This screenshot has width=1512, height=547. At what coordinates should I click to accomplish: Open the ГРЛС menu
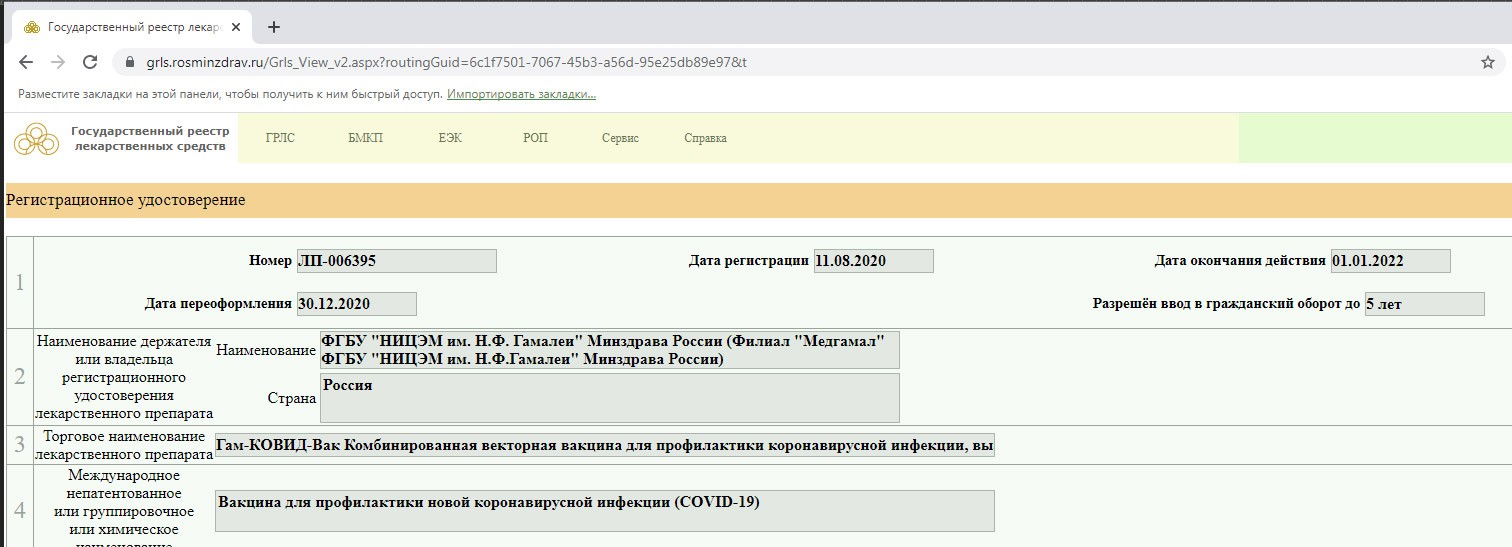280,138
